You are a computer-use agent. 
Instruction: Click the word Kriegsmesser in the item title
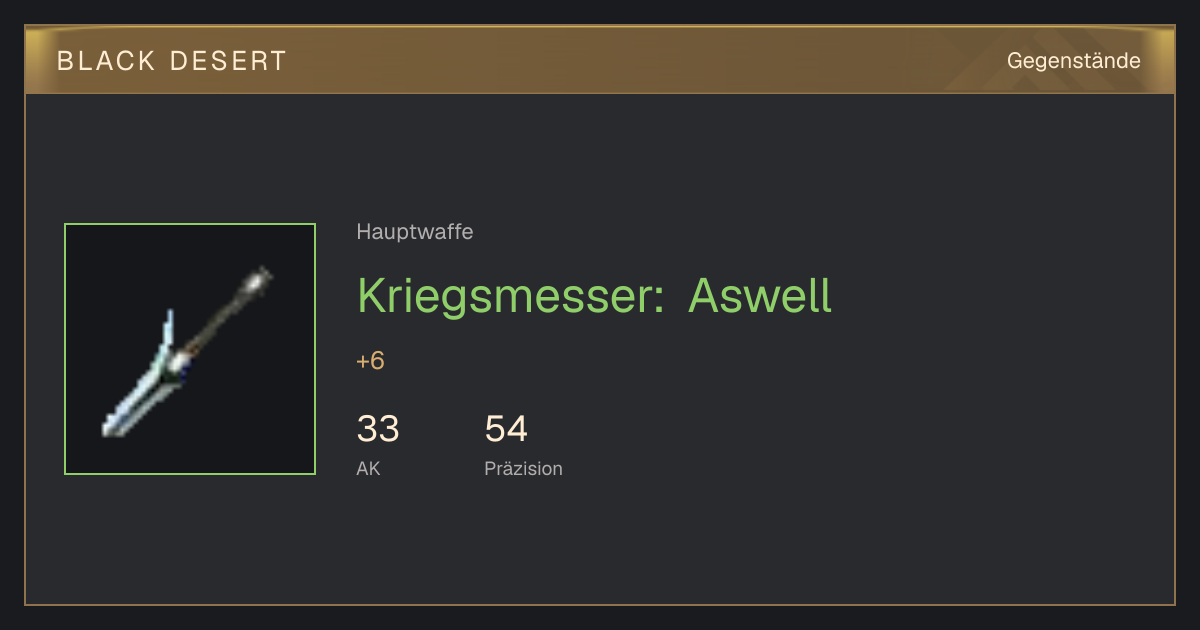click(510, 295)
